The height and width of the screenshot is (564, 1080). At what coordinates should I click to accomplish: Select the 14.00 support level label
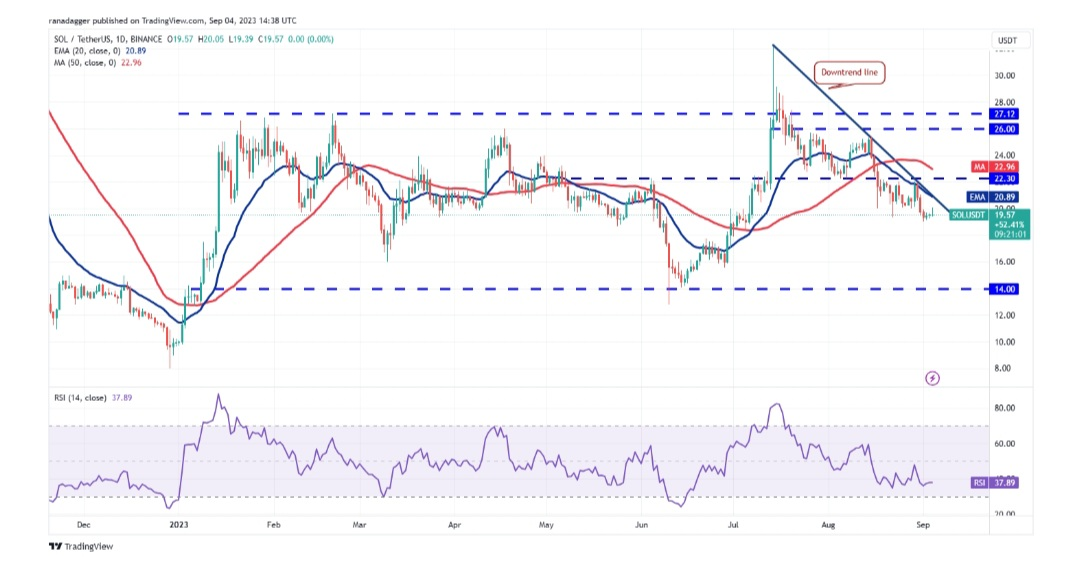pos(1004,288)
